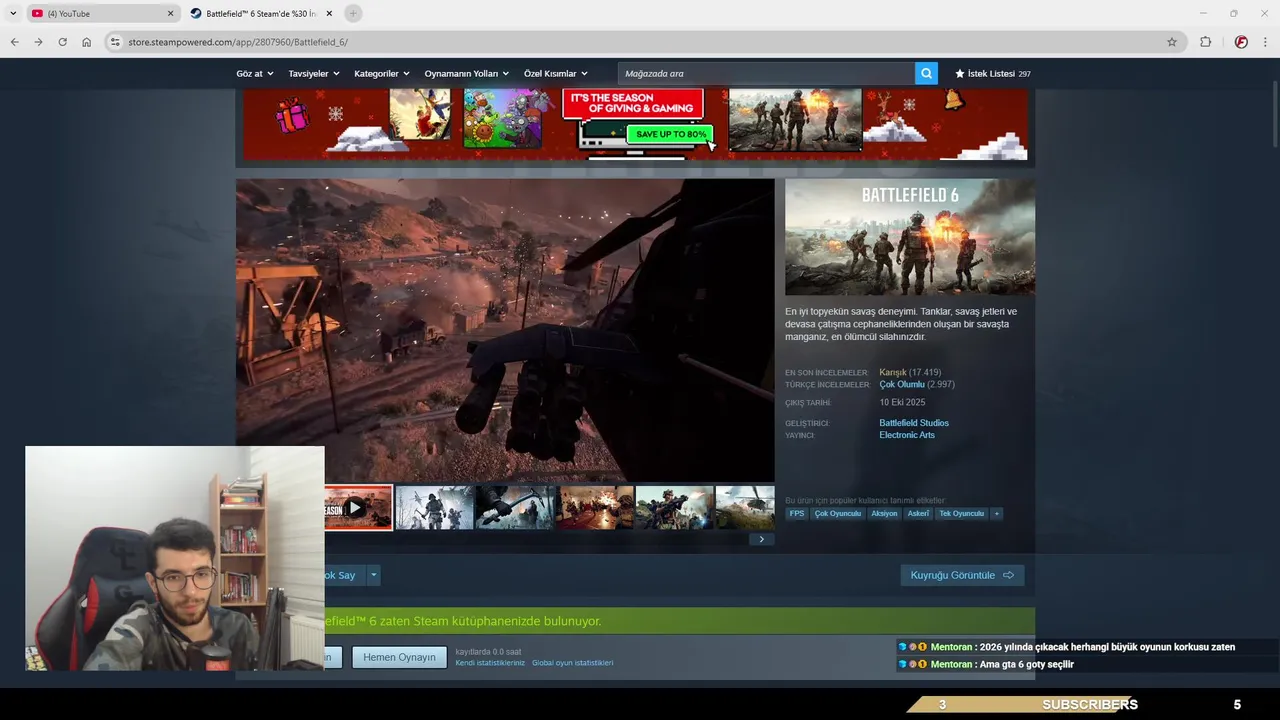The height and width of the screenshot is (720, 1280).
Task: Play the Season 1 trailer thumbnail
Action: [357, 508]
